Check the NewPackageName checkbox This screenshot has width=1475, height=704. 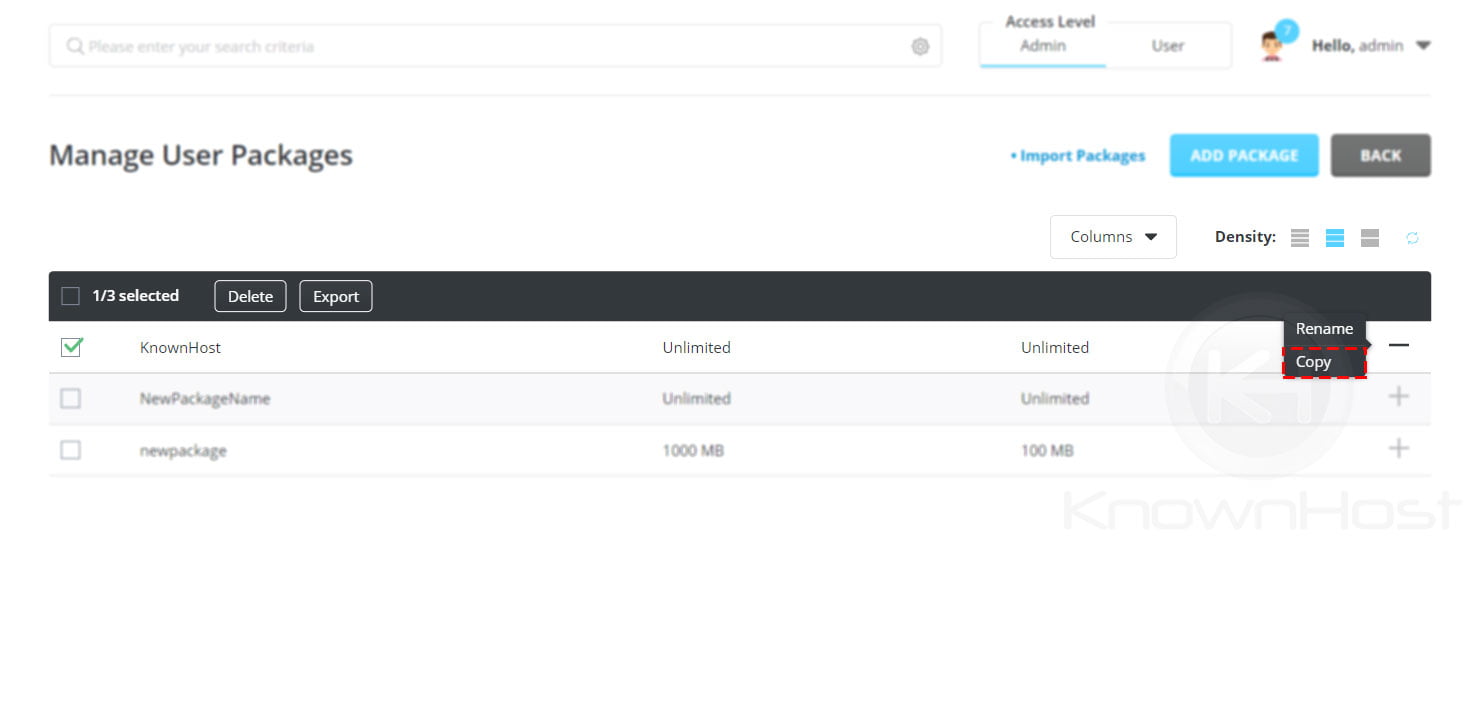tap(70, 397)
